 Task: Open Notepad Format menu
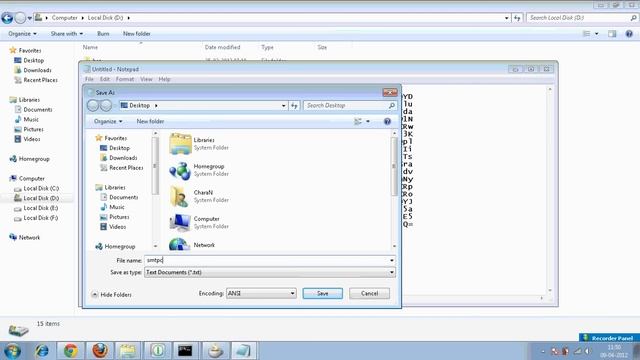tap(125, 79)
